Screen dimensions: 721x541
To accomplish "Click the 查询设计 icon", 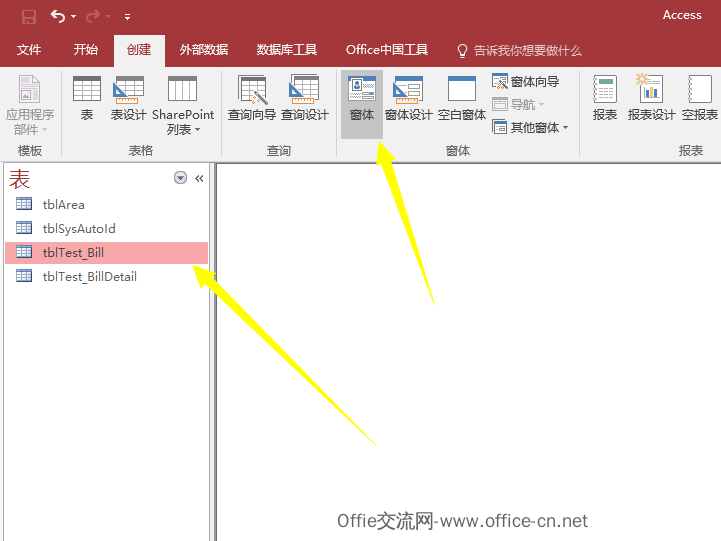I will (304, 98).
